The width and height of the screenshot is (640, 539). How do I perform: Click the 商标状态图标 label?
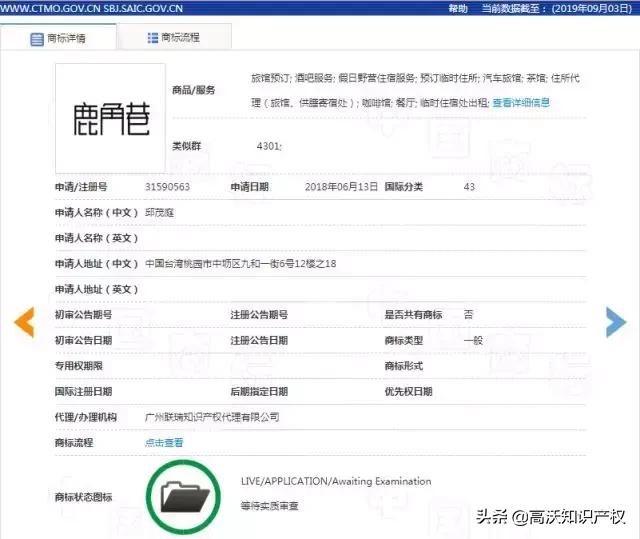(x=83, y=497)
